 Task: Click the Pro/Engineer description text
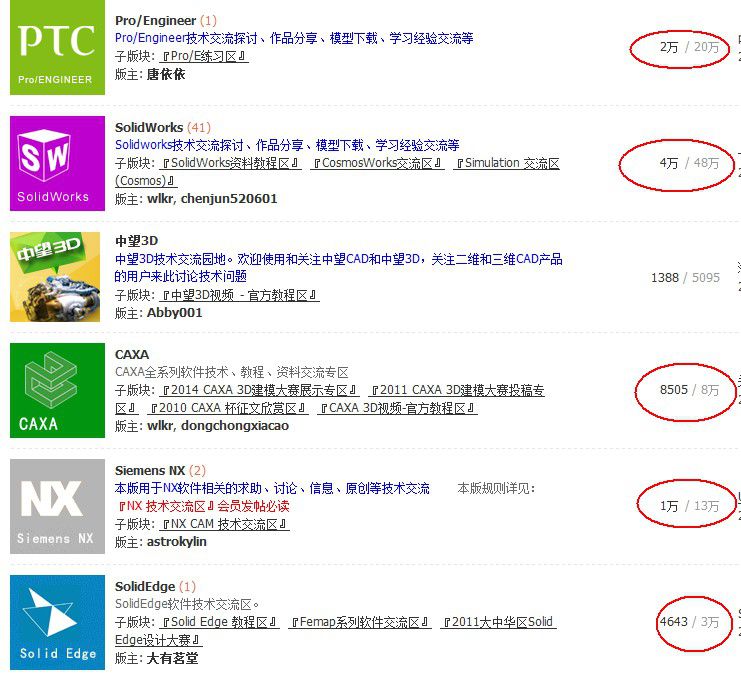[x=294, y=38]
